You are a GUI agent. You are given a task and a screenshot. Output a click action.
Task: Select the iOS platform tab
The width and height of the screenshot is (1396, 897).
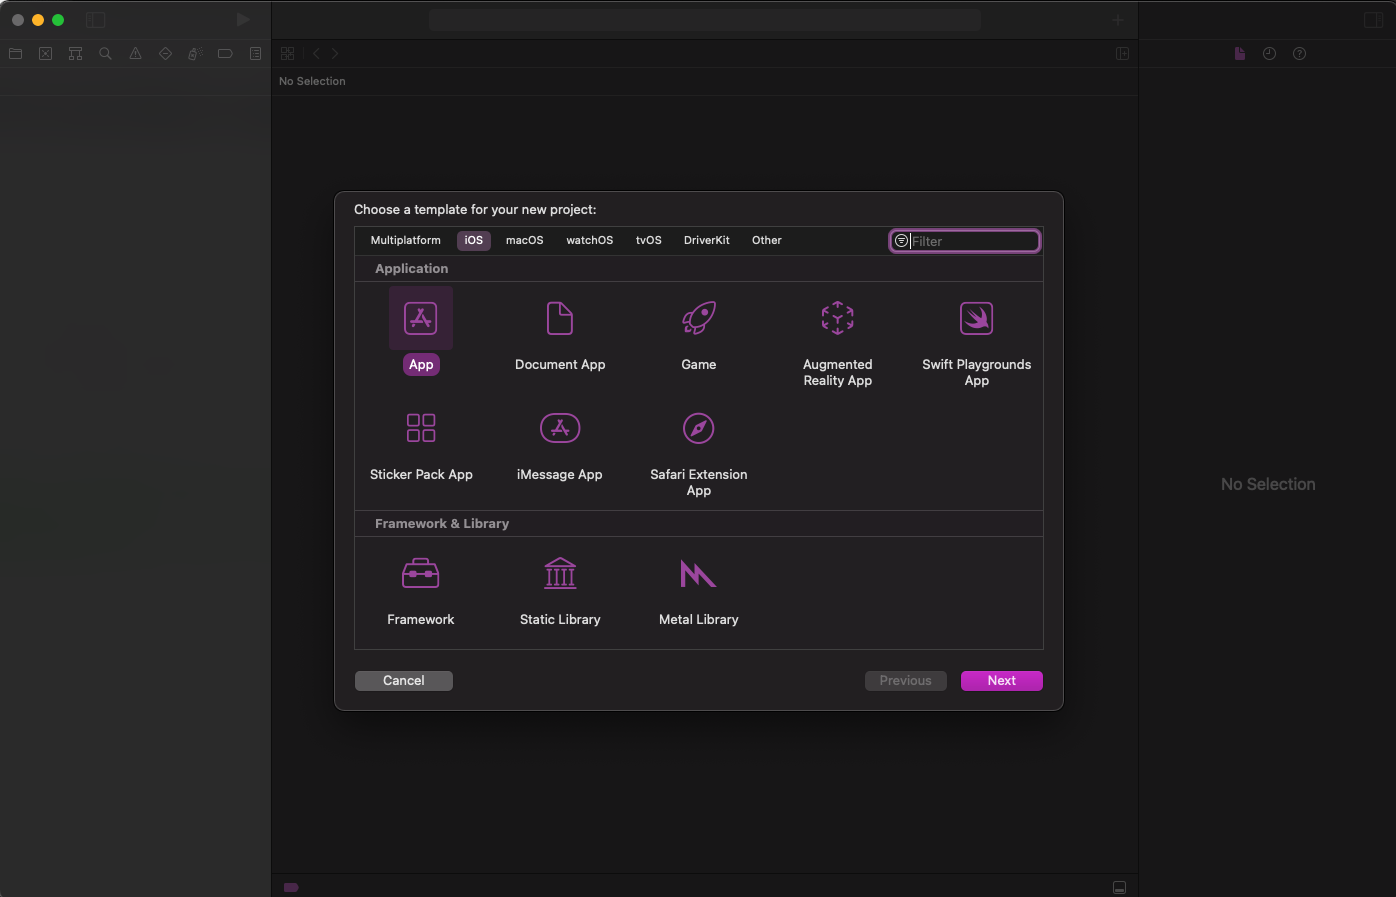[x=474, y=240]
